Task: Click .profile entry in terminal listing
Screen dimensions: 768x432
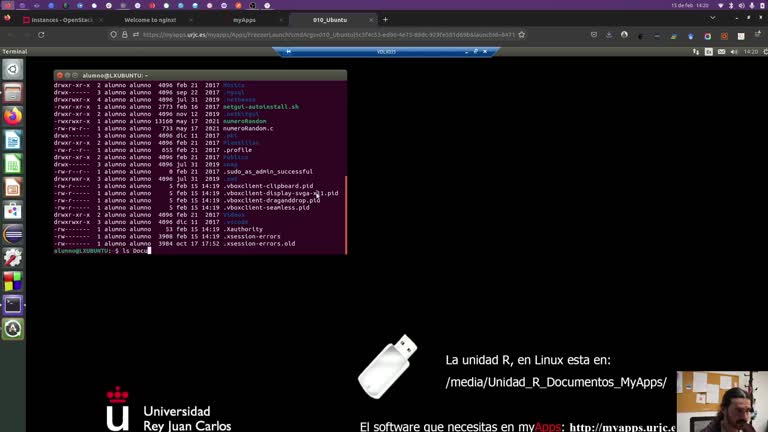Action: coord(238,150)
